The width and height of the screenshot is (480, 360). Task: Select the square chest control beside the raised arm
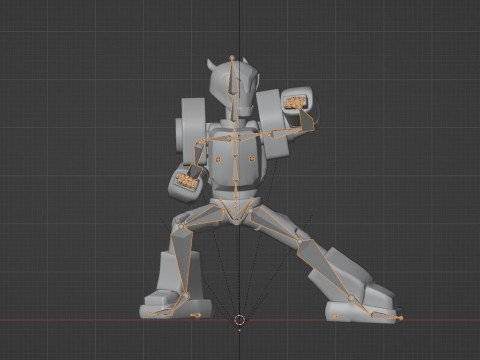(x=252, y=159)
